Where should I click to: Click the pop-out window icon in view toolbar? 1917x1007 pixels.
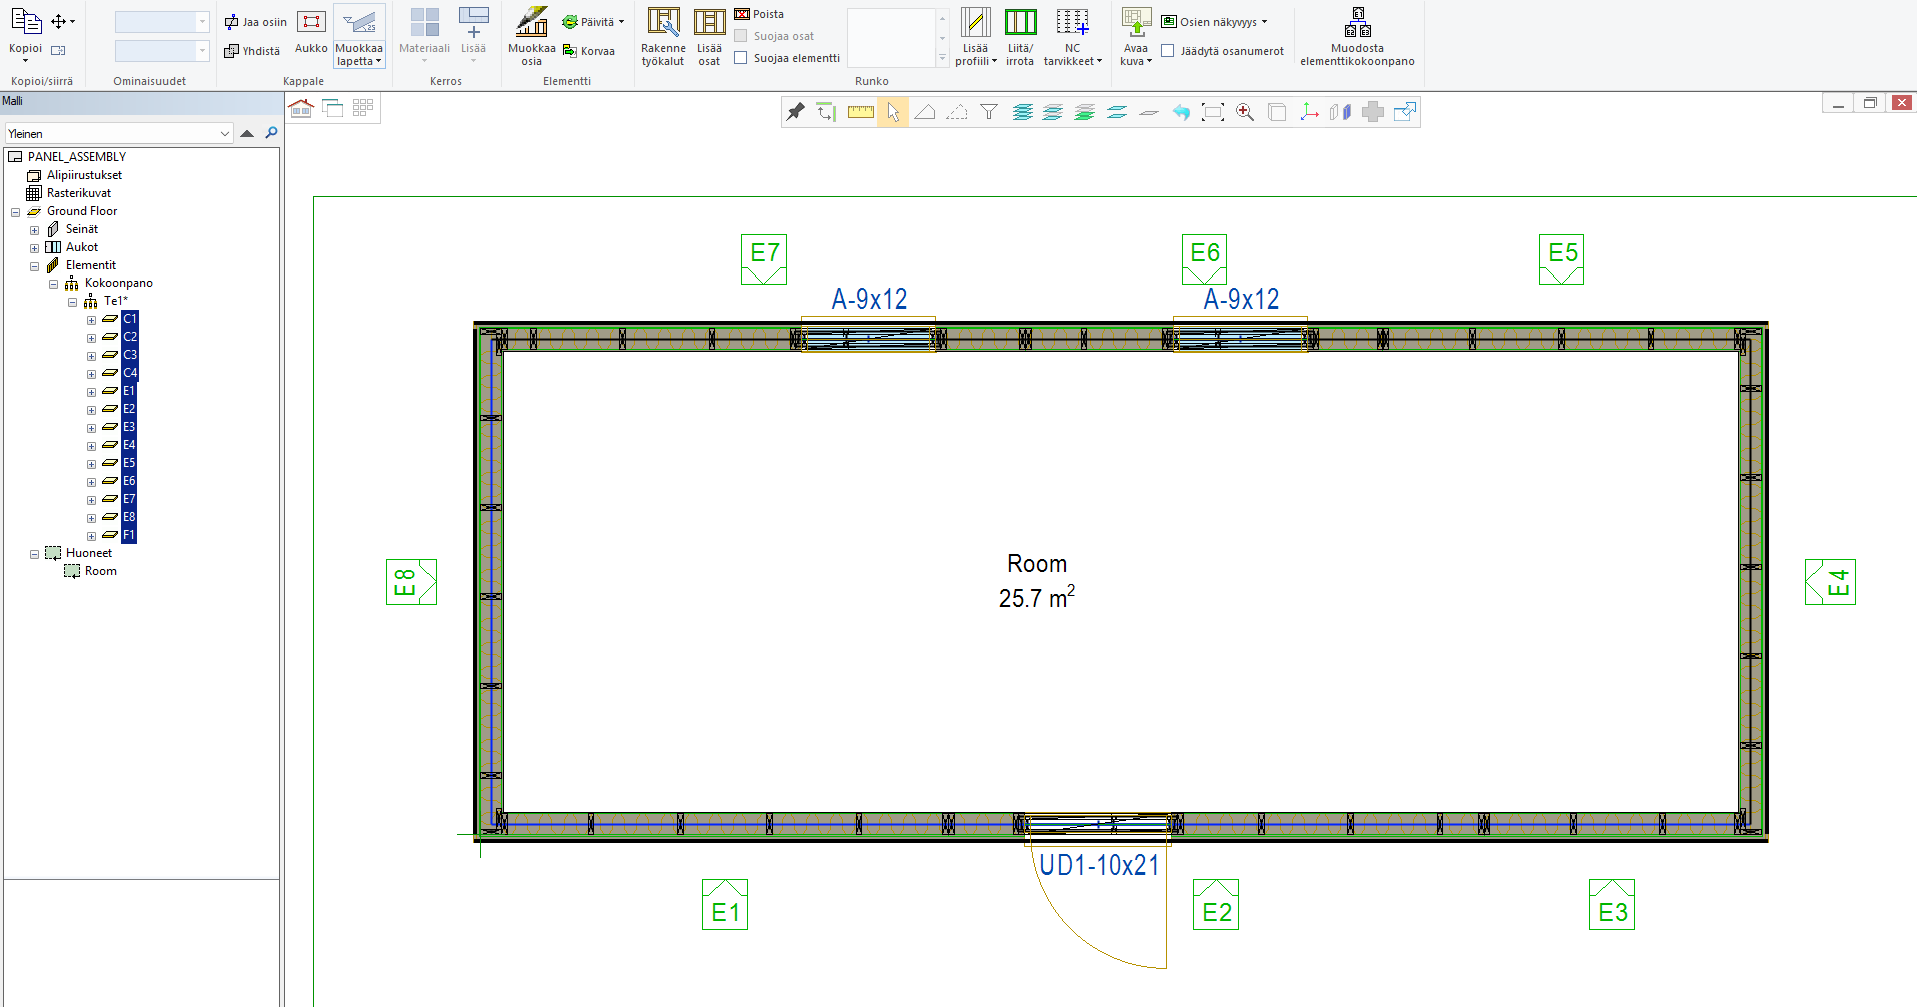(1405, 112)
